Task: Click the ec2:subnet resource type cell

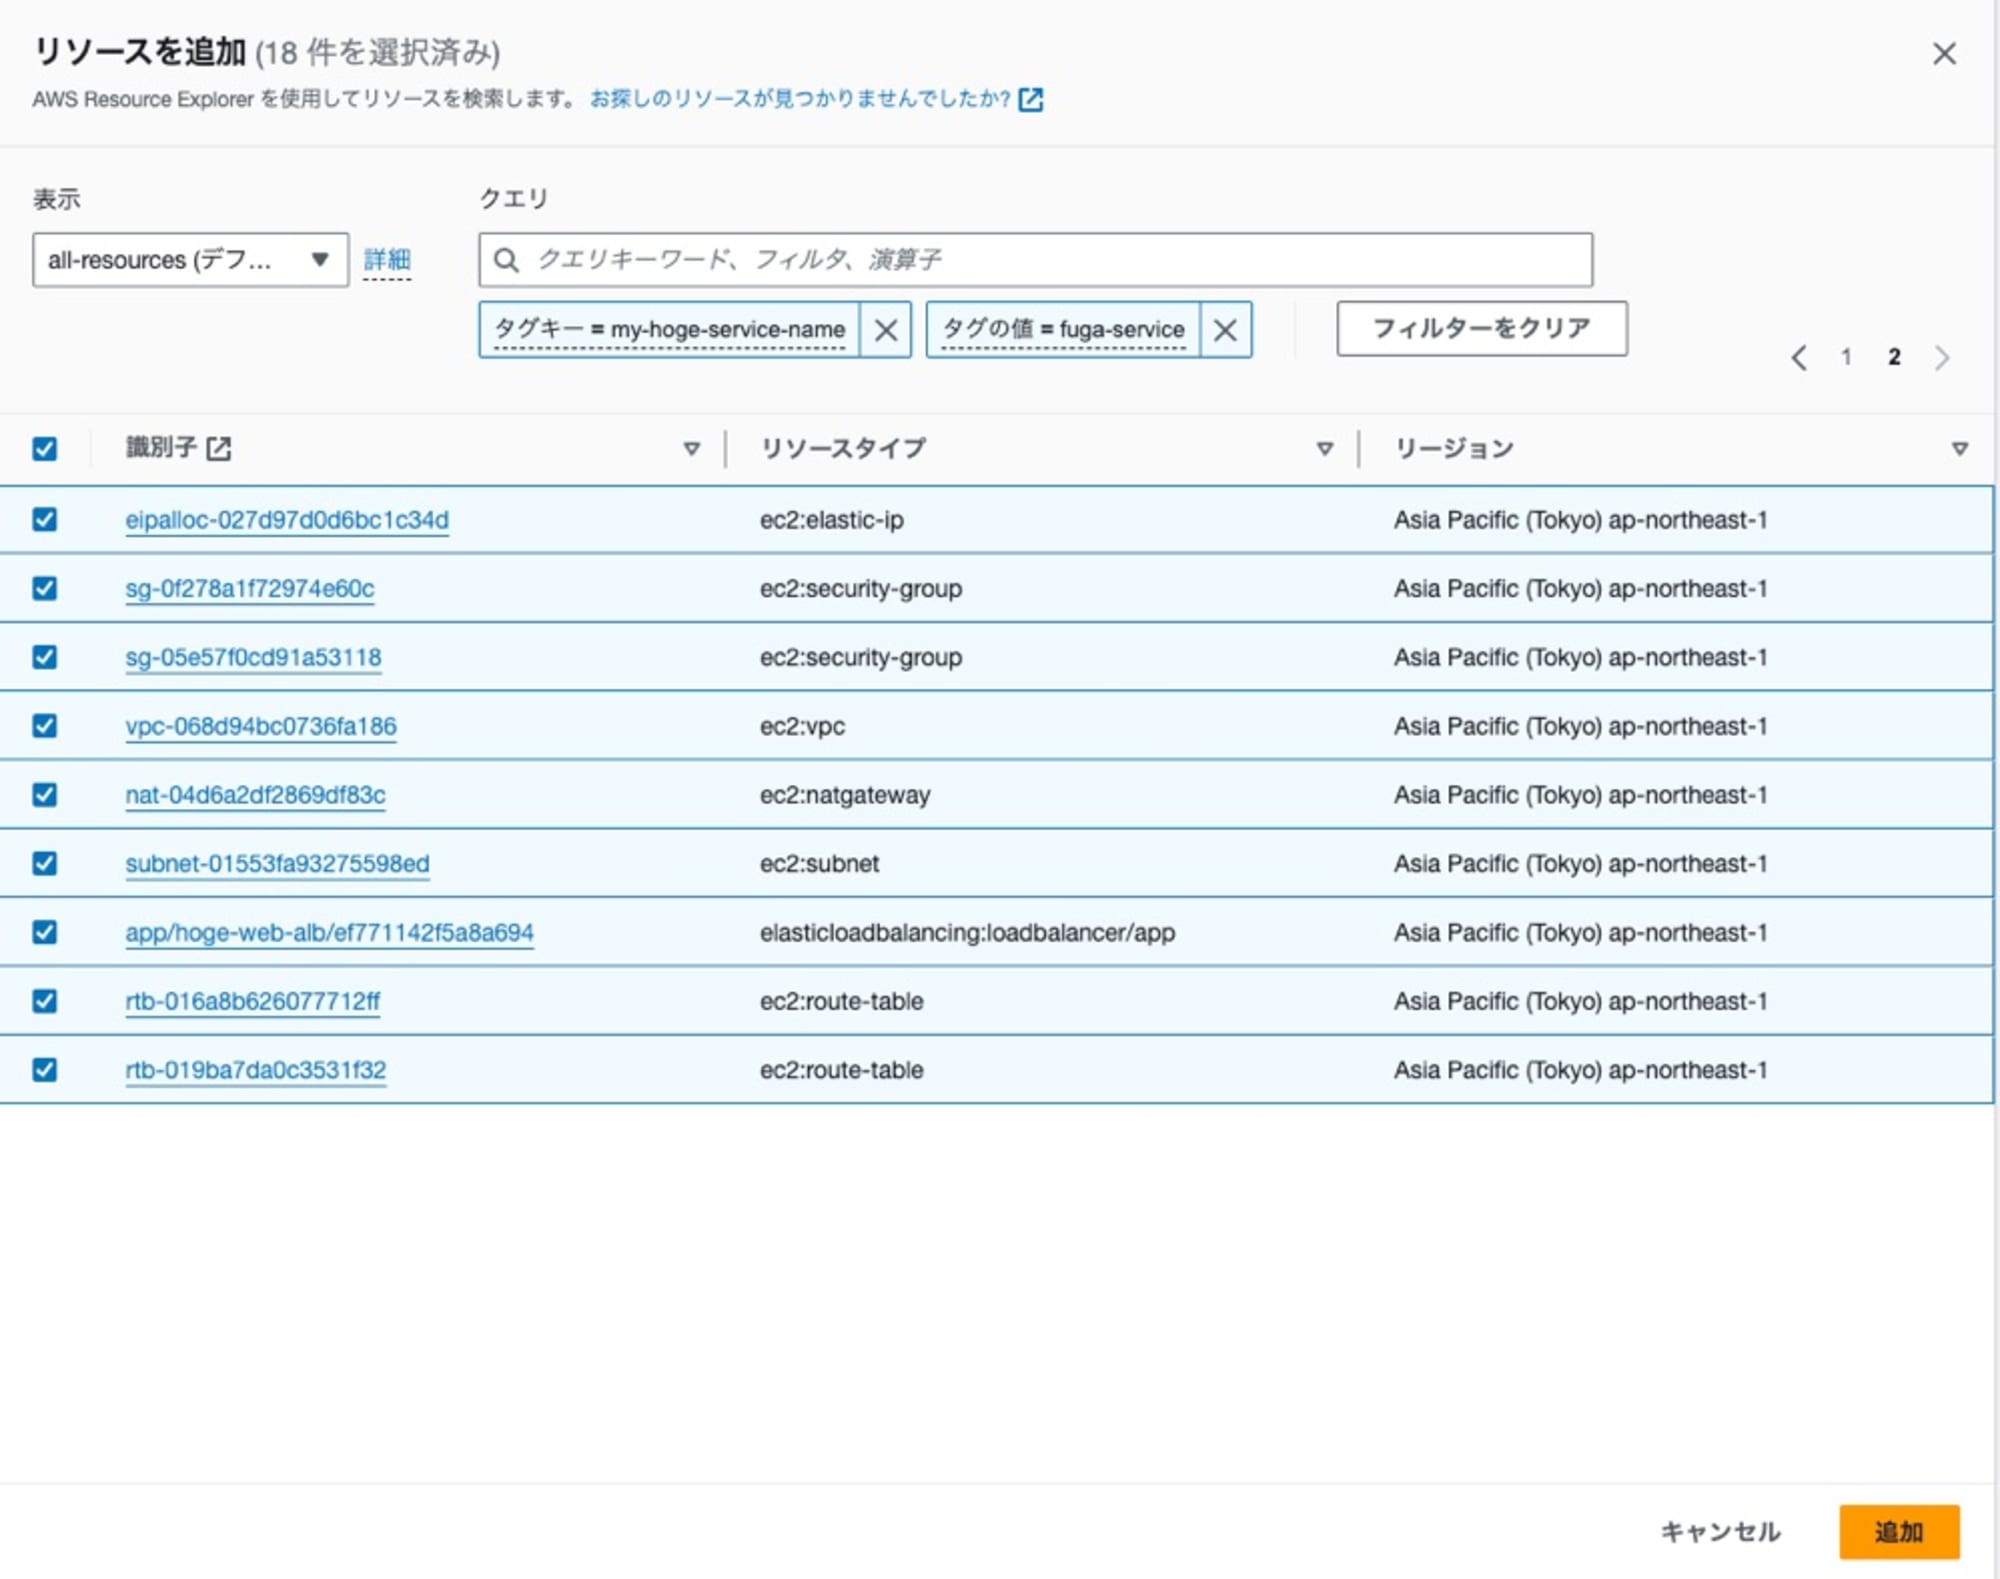Action: click(819, 864)
